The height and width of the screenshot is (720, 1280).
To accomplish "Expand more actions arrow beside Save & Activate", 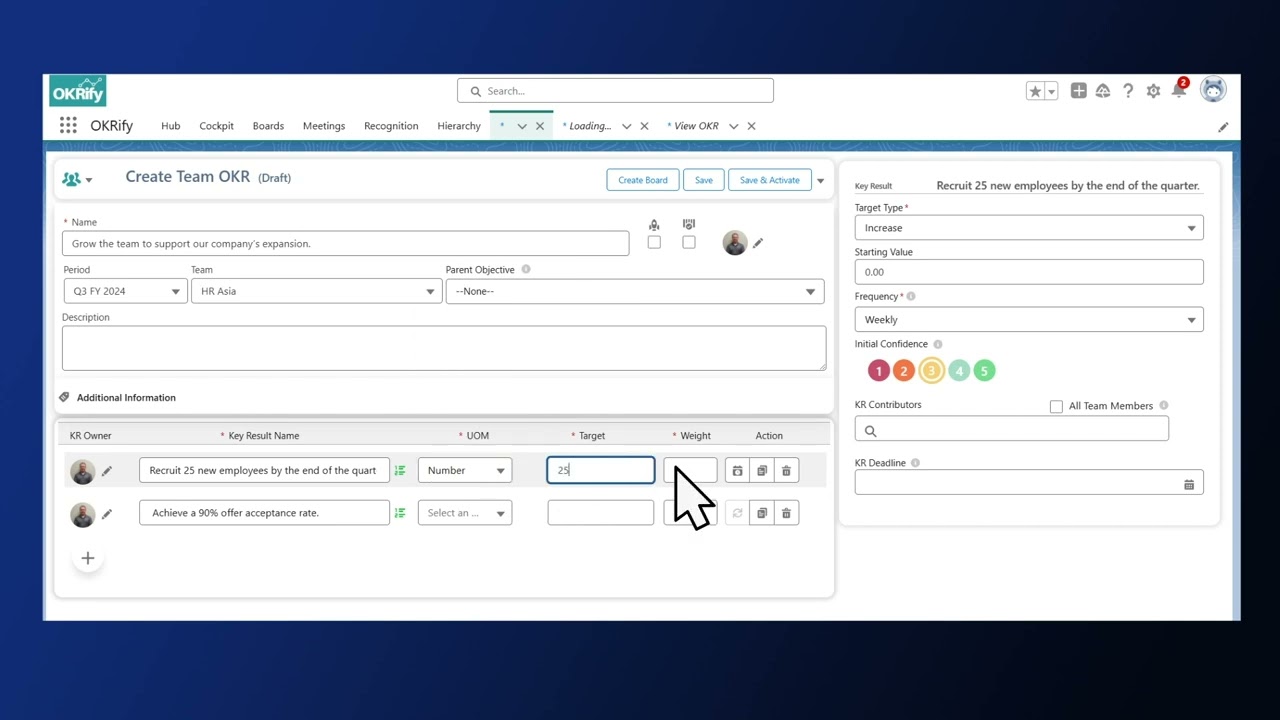I will click(x=820, y=180).
